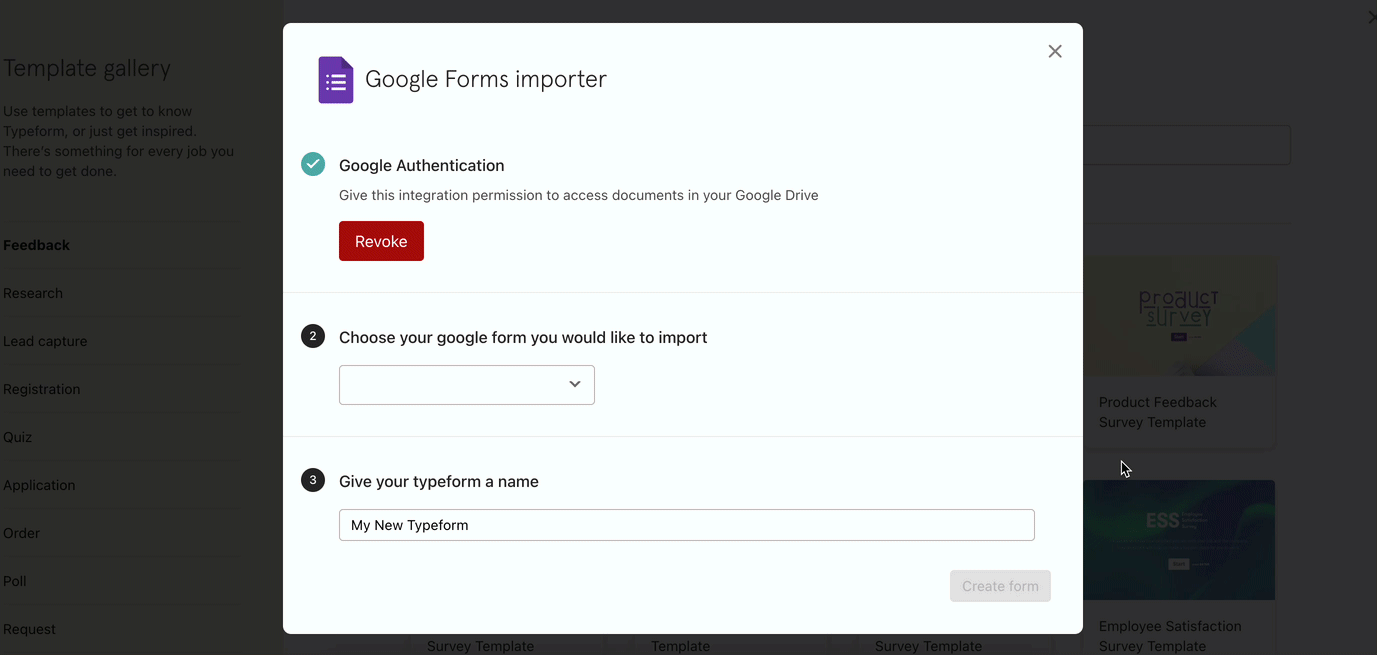This screenshot has height=655, width=1377.
Task: Open the Poll template category
Action: click(15, 581)
